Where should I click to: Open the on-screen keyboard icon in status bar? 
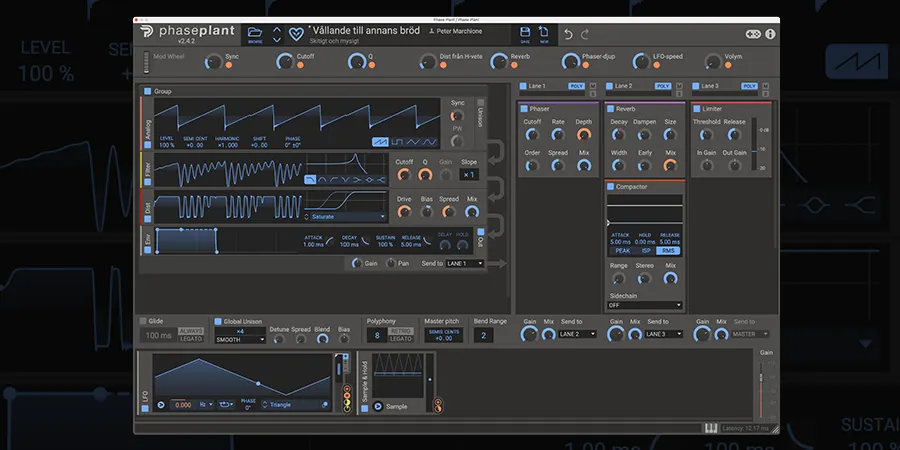(711, 428)
